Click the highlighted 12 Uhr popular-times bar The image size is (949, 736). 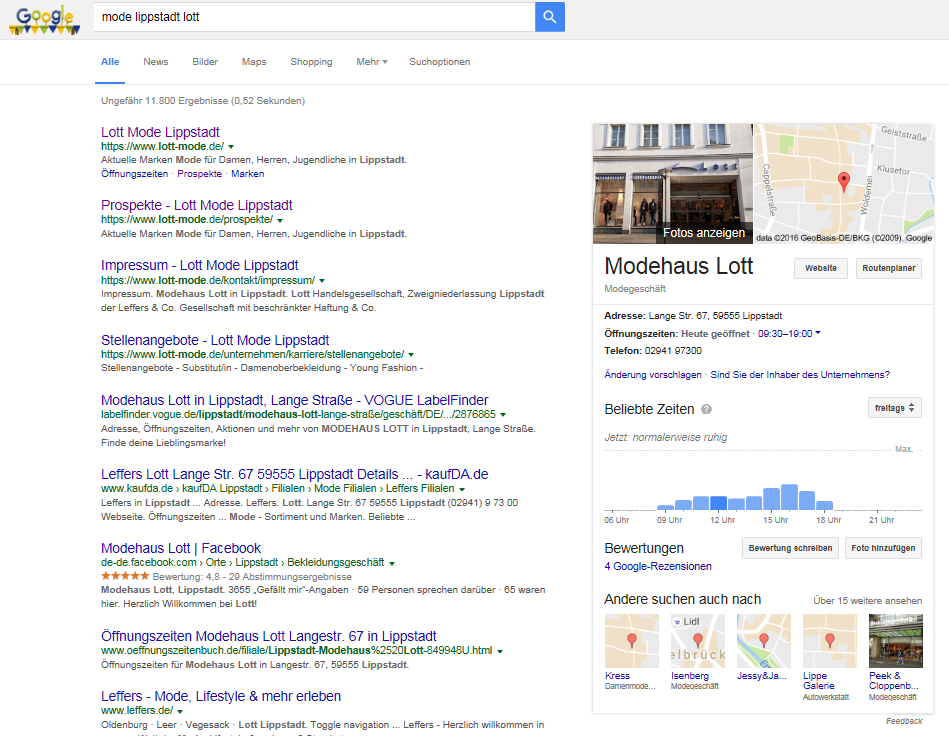point(718,502)
